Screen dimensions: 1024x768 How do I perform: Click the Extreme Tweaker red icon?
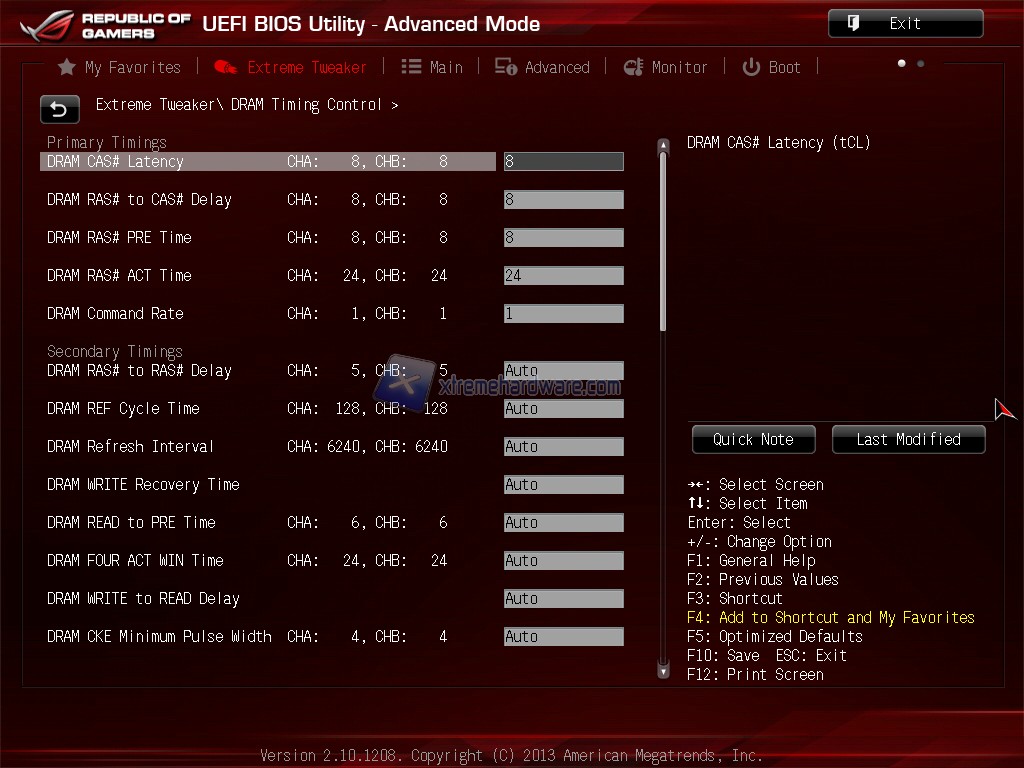pyautogui.click(x=226, y=67)
